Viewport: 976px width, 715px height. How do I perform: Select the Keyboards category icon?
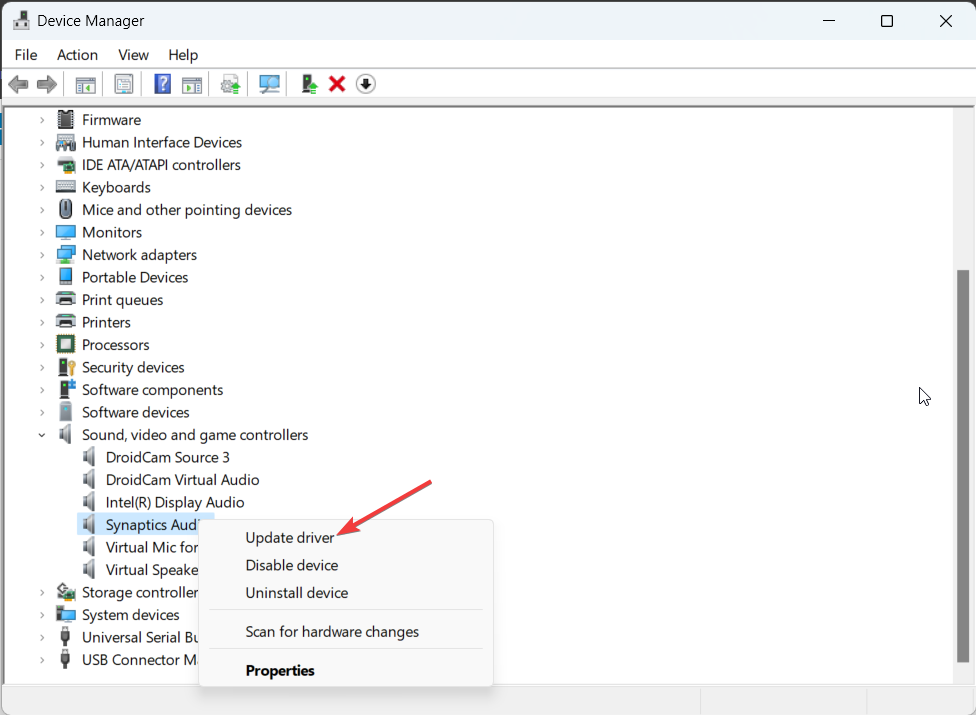pos(65,187)
